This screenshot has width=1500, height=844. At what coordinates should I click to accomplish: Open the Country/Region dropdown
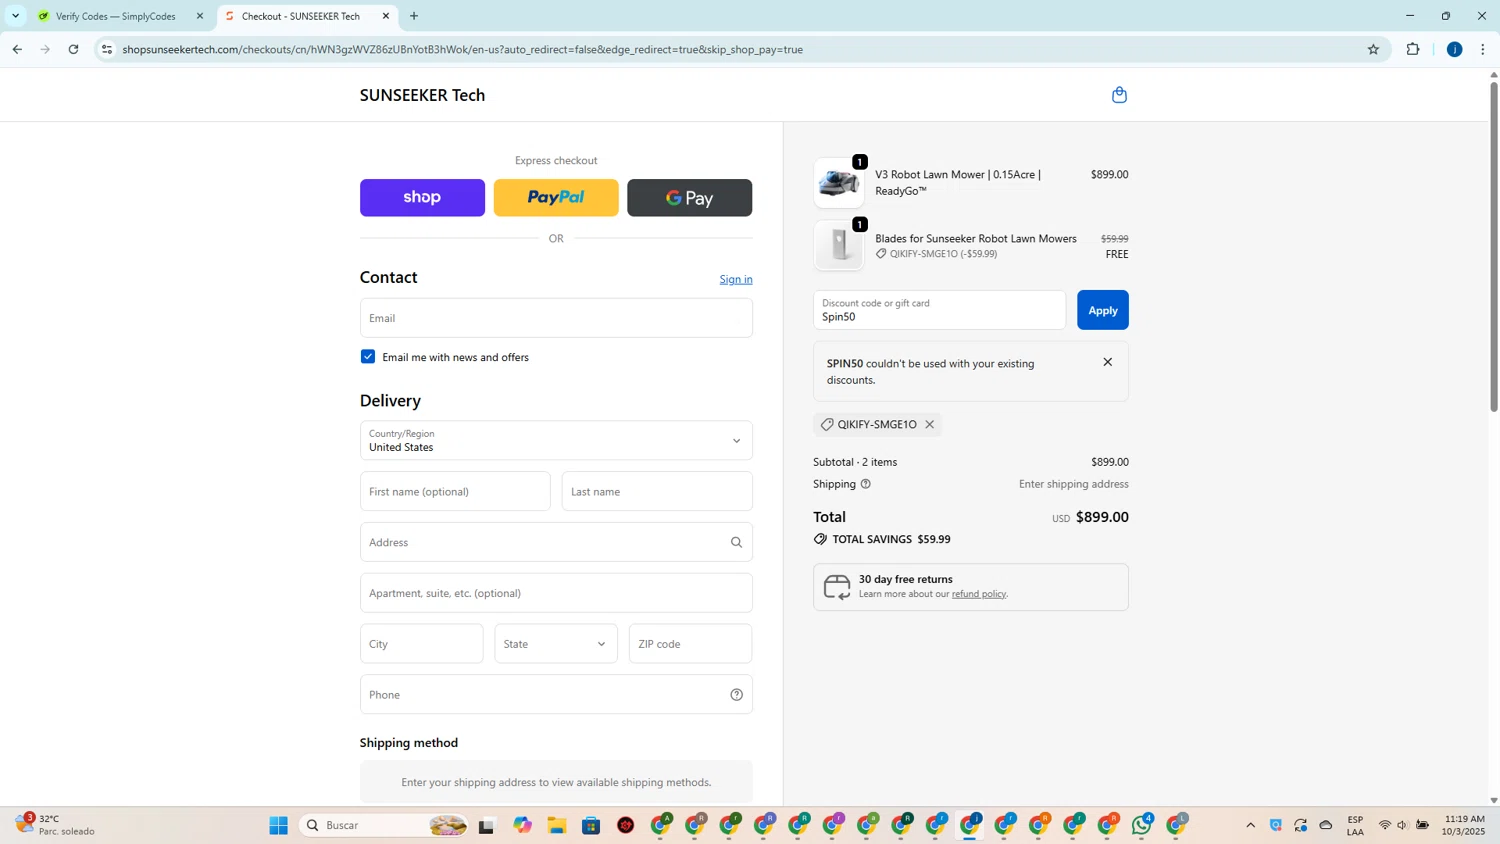point(556,440)
